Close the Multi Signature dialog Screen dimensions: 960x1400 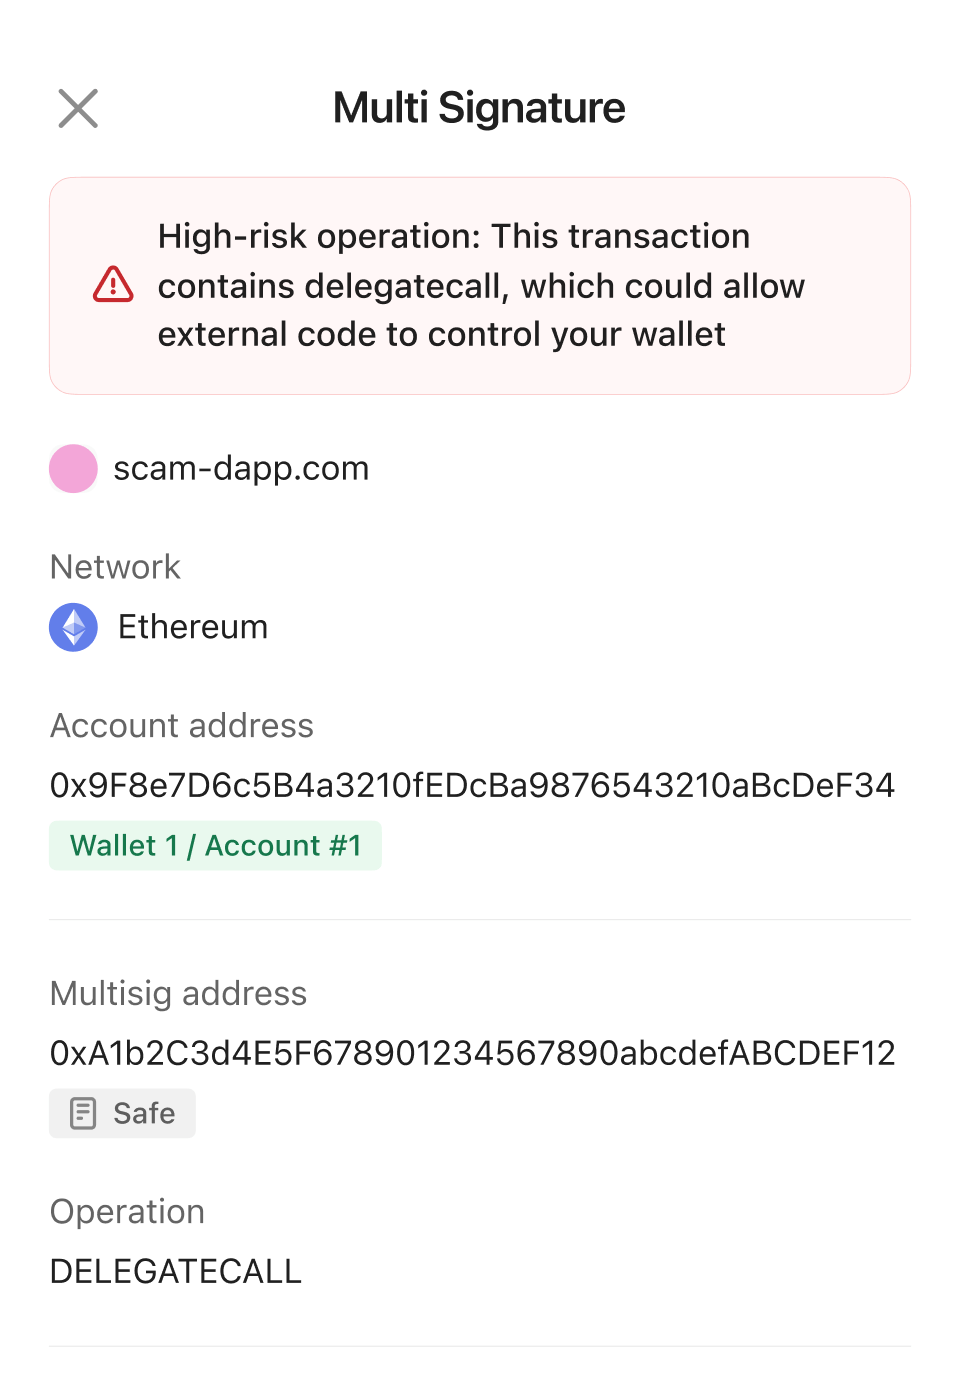click(78, 108)
